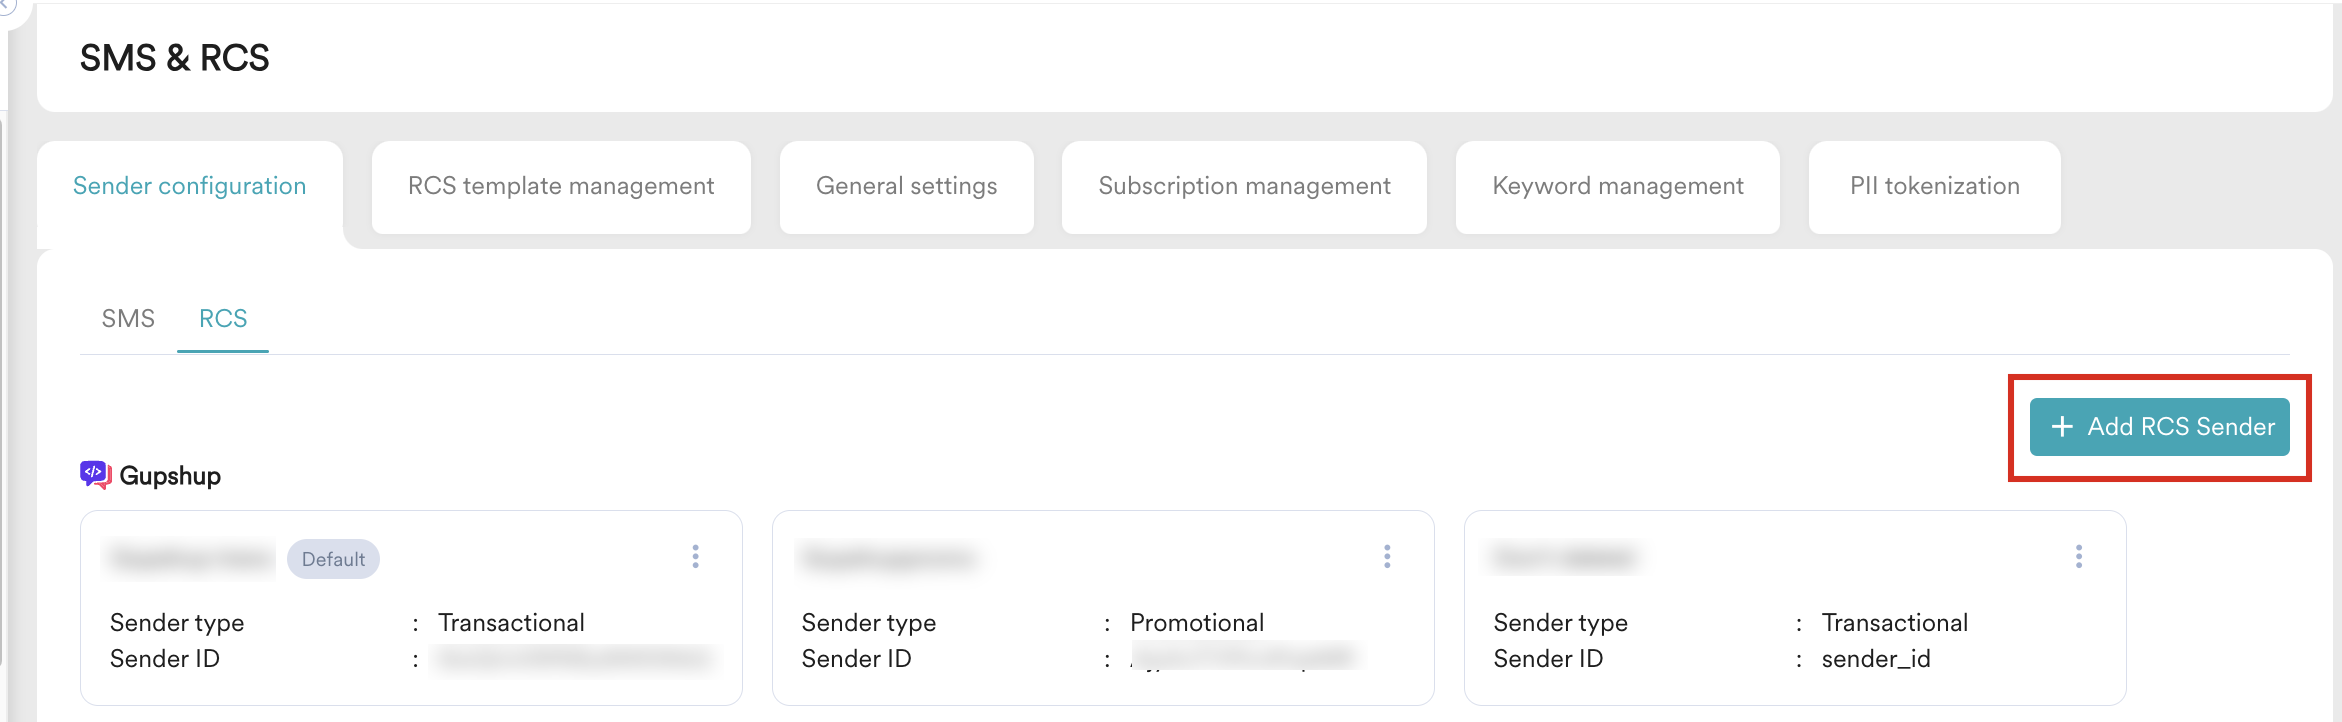The height and width of the screenshot is (722, 2342).
Task: Click the SMS & RCS page heading
Action: 175,58
